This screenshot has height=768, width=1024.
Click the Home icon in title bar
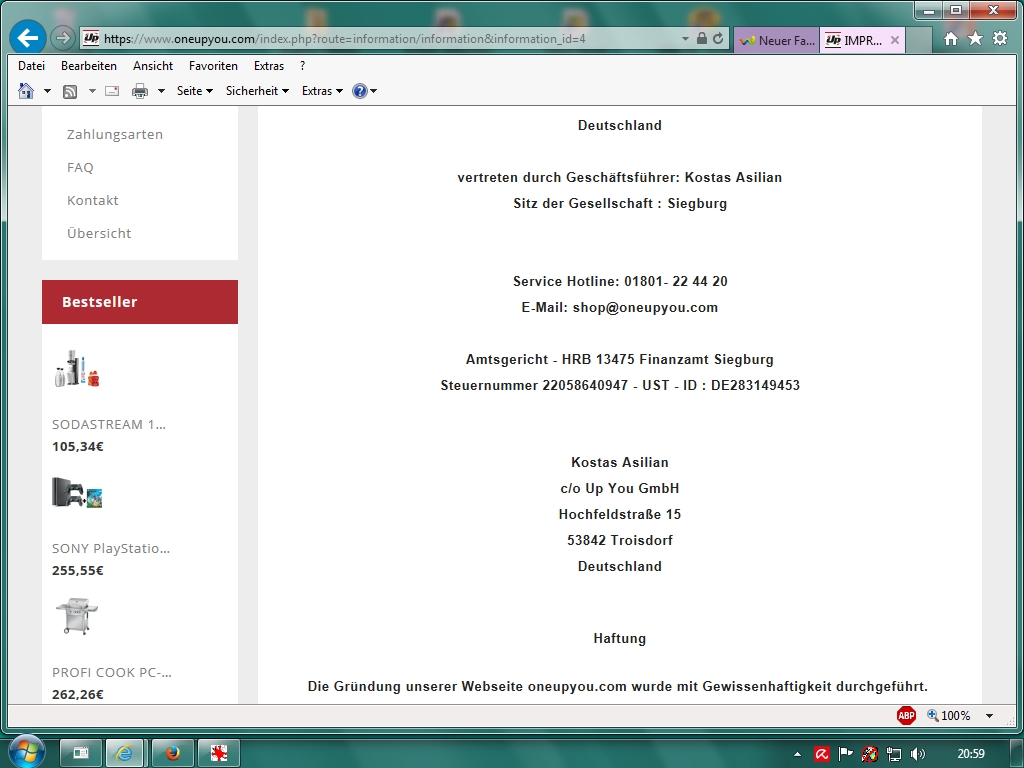click(951, 39)
